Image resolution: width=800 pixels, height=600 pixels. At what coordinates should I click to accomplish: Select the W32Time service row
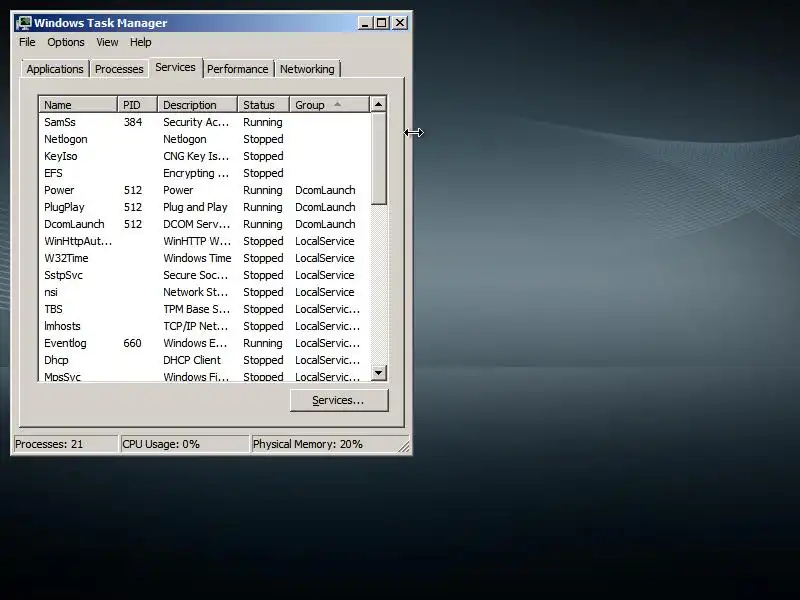pyautogui.click(x=204, y=258)
